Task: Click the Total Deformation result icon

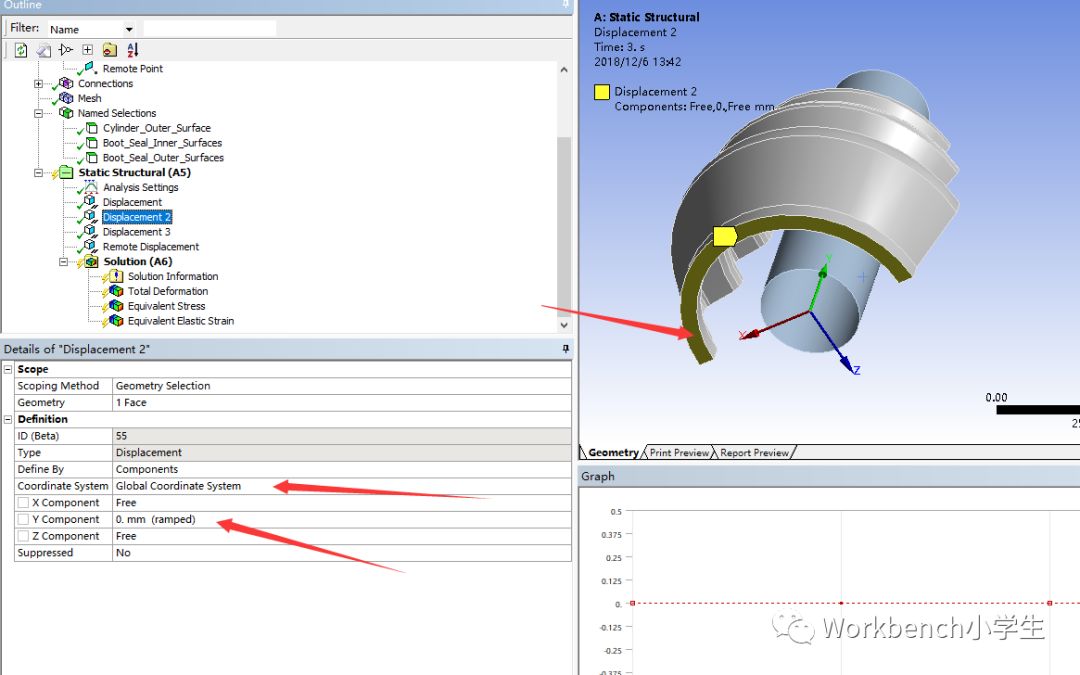Action: 117,291
